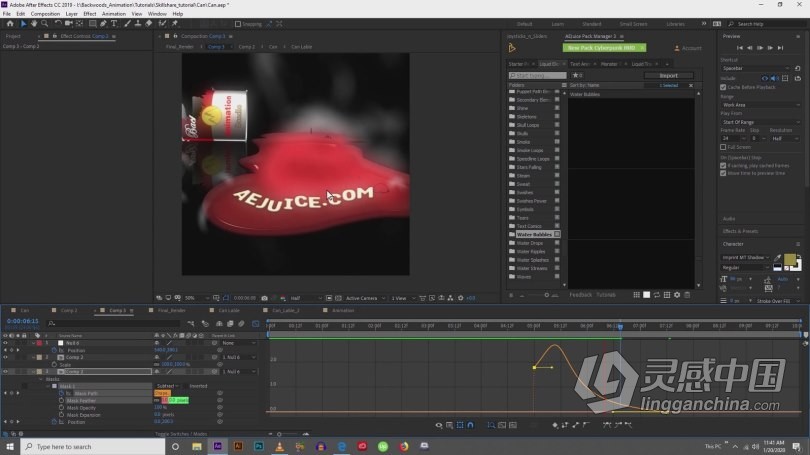Switch to the Can Lable timeline tab
Viewport: 810px width, 455px height.
point(229,310)
